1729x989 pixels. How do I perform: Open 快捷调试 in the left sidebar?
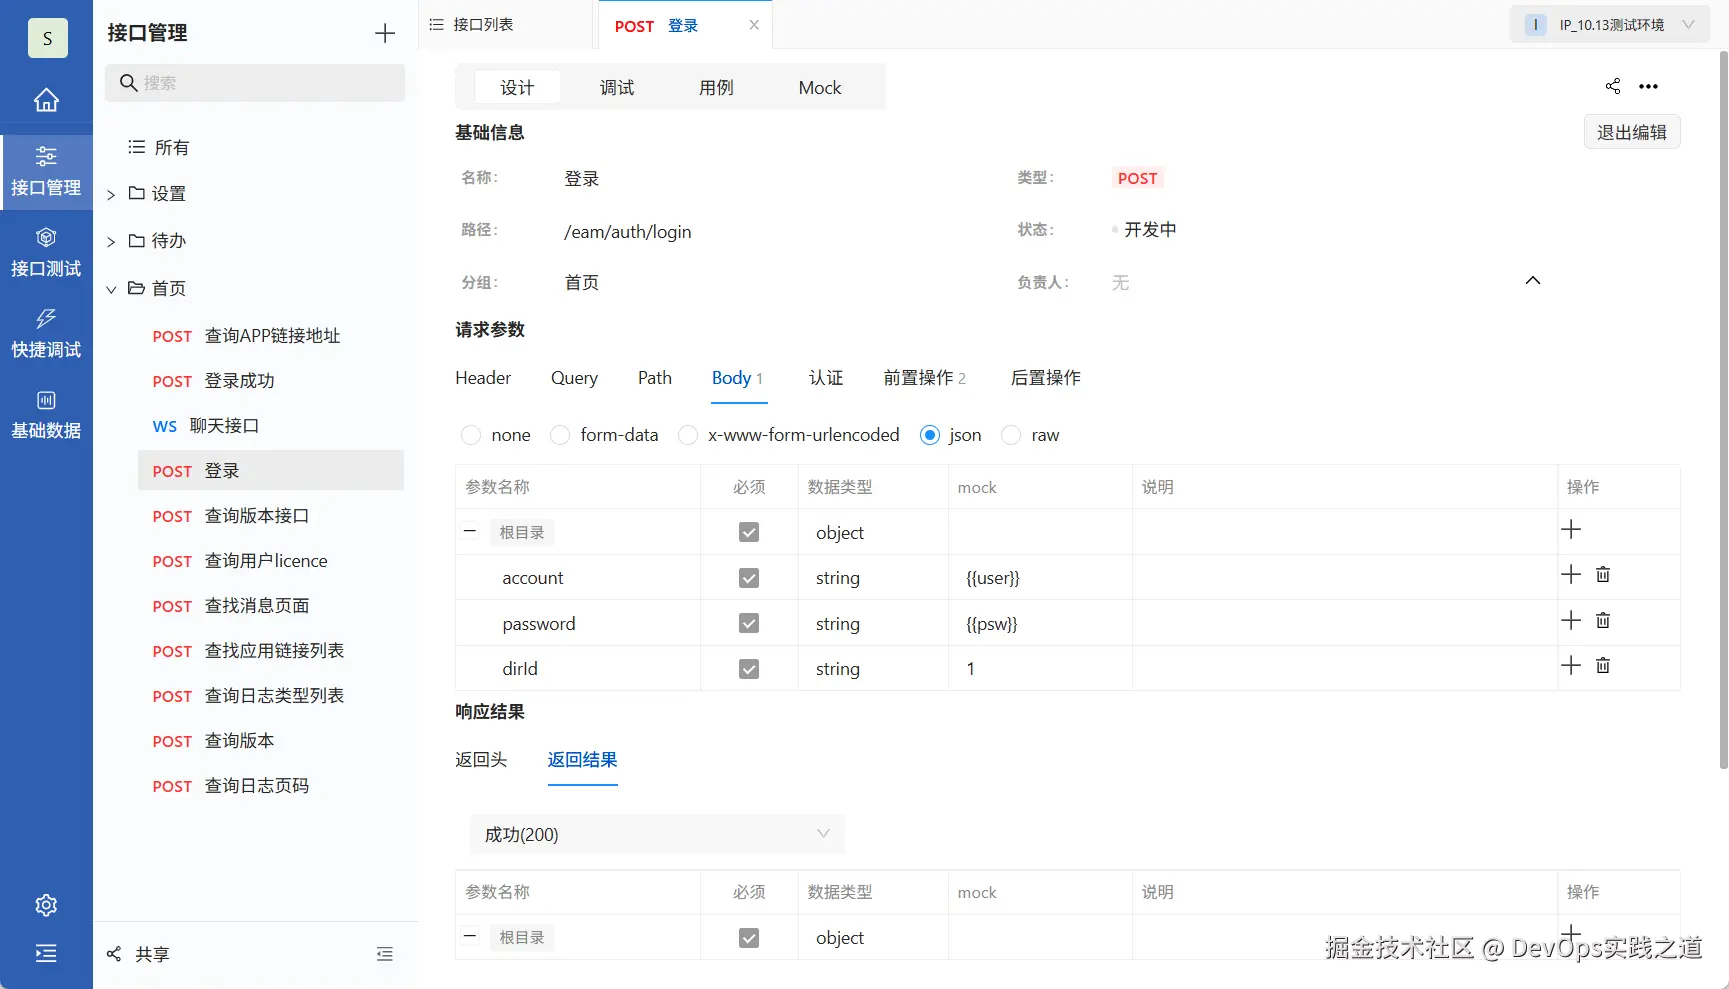tap(46, 334)
